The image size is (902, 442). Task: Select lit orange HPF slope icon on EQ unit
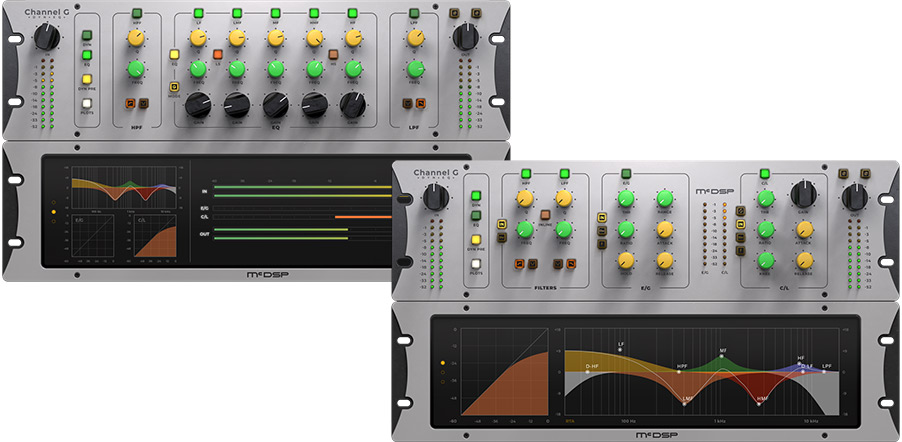131,104
